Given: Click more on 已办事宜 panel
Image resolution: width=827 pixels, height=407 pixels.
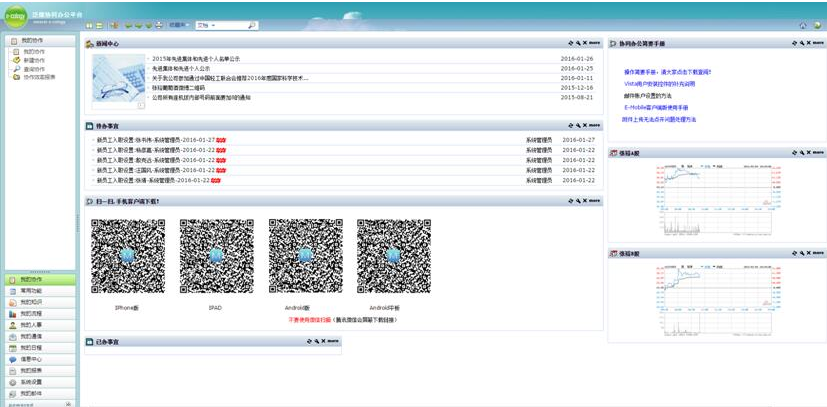Looking at the screenshot, I should pos(333,341).
